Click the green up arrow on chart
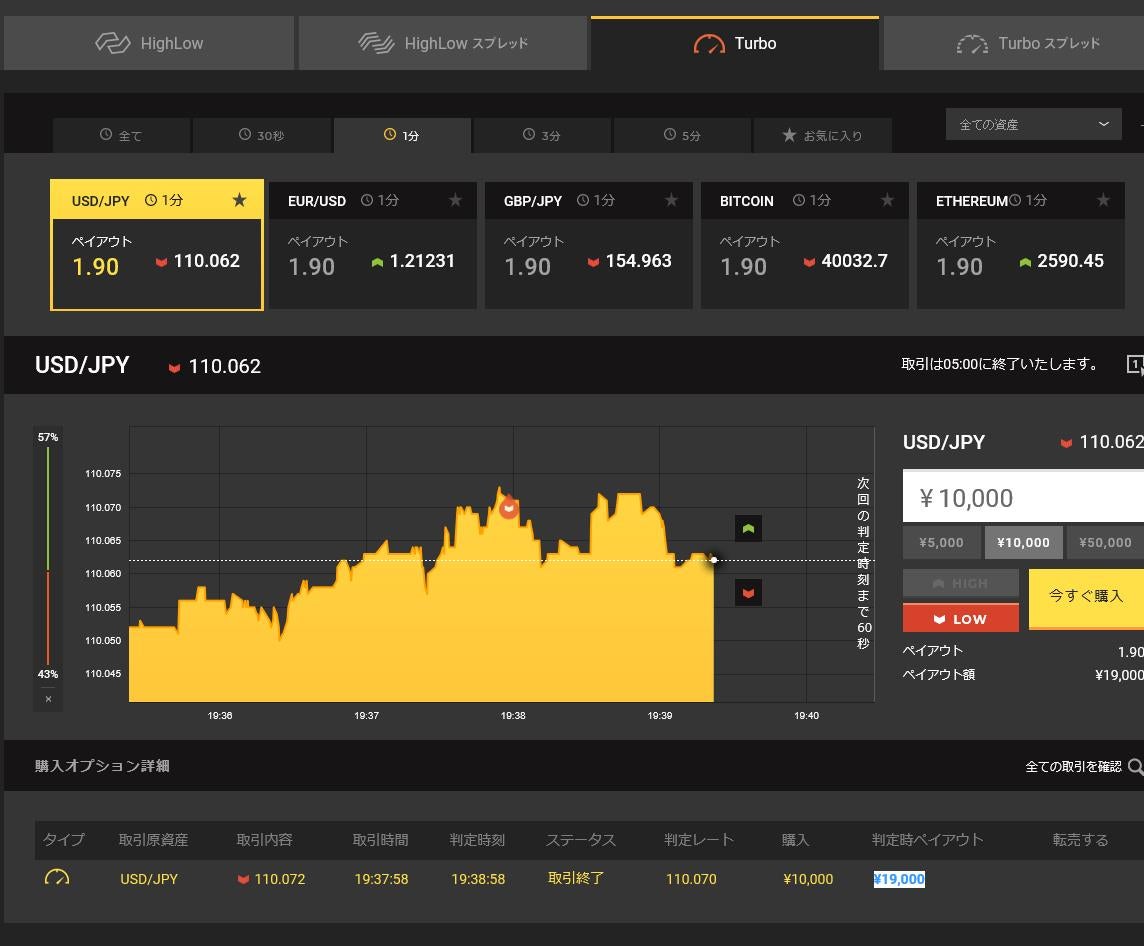The height and width of the screenshot is (946, 1144). 748,528
